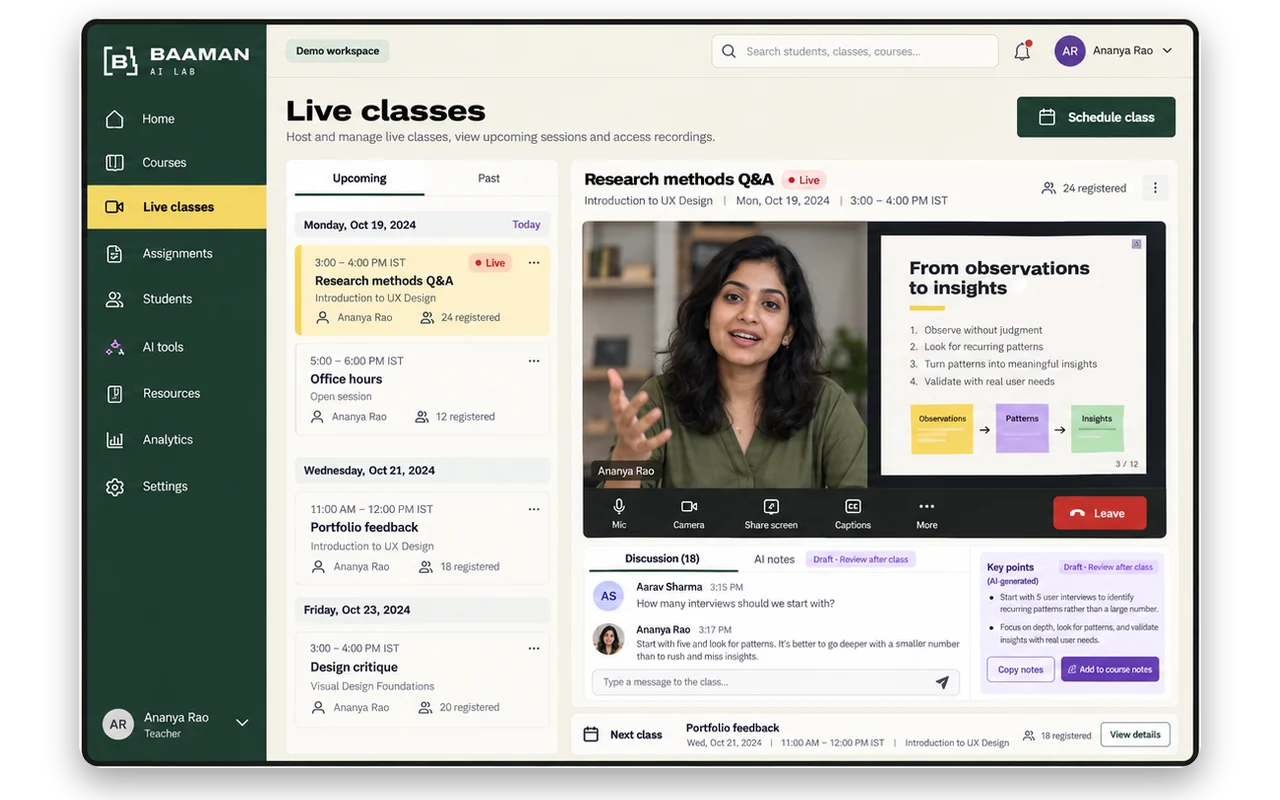Open the More options in video toolbar

[x=927, y=513]
